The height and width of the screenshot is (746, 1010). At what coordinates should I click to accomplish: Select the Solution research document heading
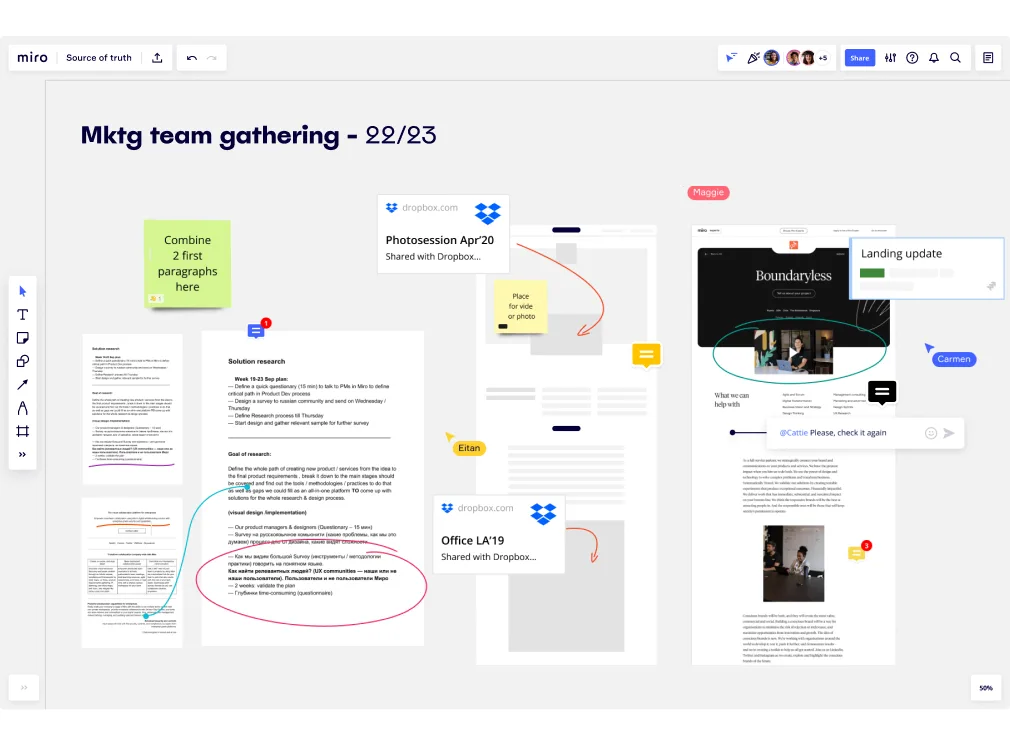click(x=256, y=361)
